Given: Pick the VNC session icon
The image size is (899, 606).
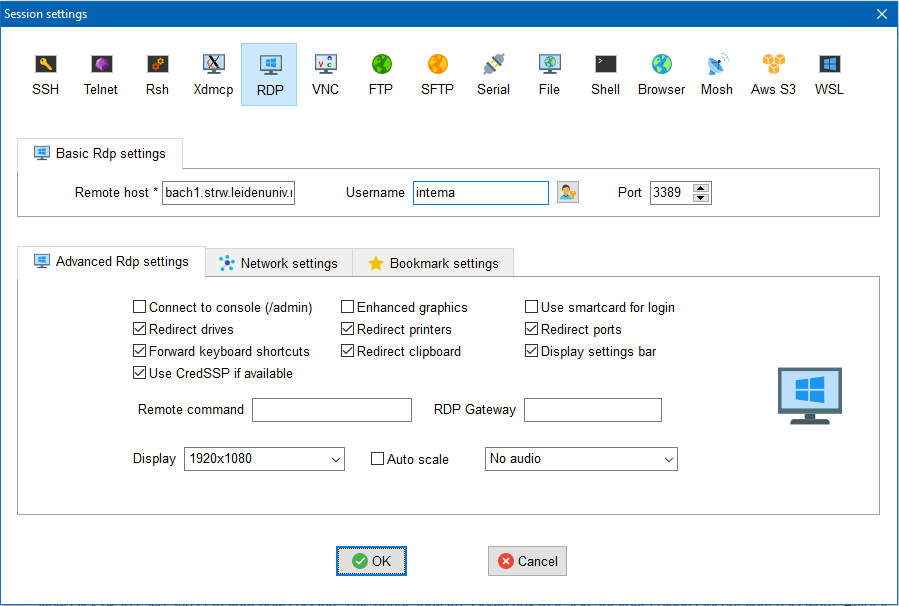Looking at the screenshot, I should tap(325, 75).
